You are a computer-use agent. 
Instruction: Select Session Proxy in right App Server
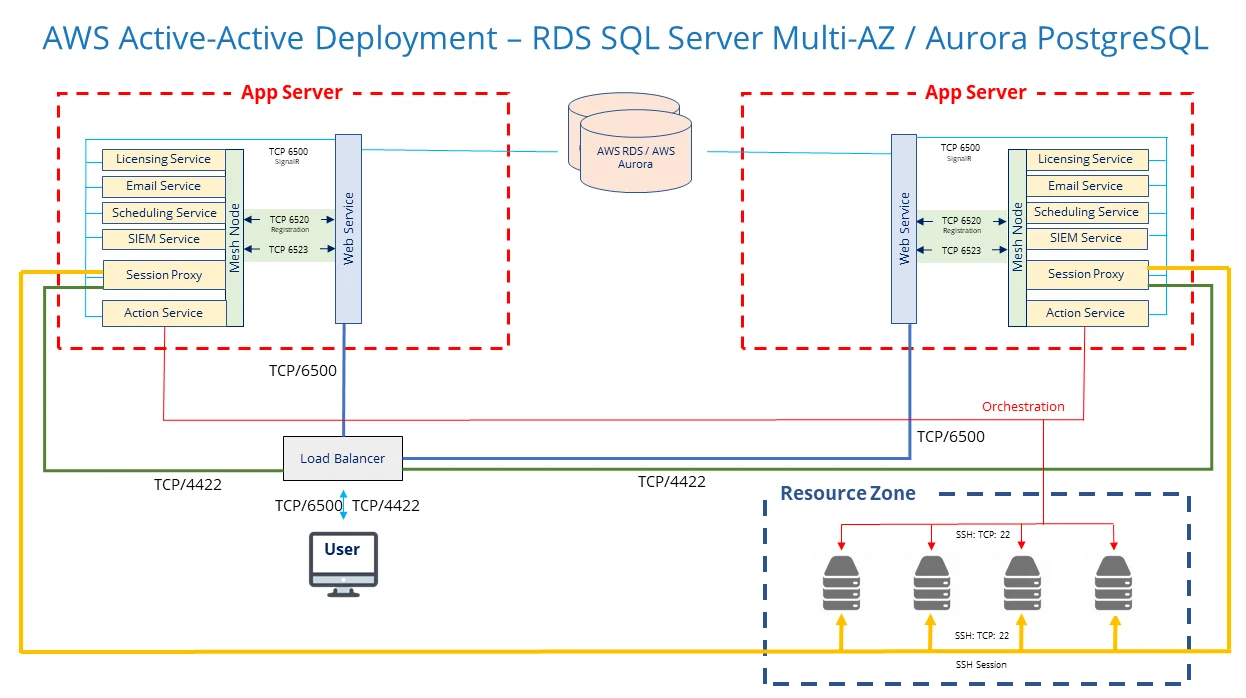tap(1086, 274)
